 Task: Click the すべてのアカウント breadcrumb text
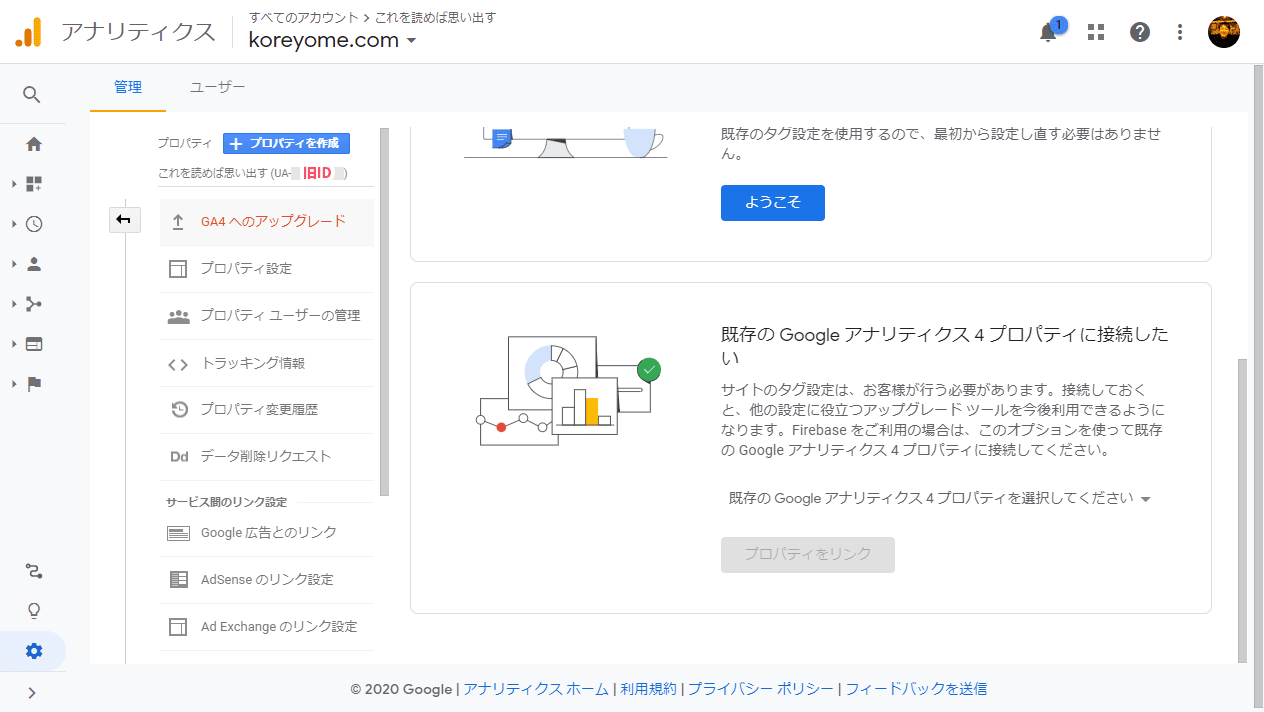point(304,17)
